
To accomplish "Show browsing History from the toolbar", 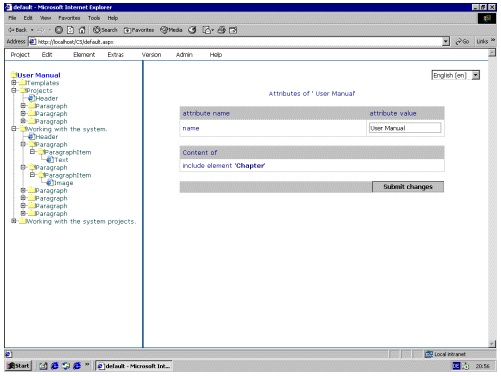I will (x=192, y=30).
